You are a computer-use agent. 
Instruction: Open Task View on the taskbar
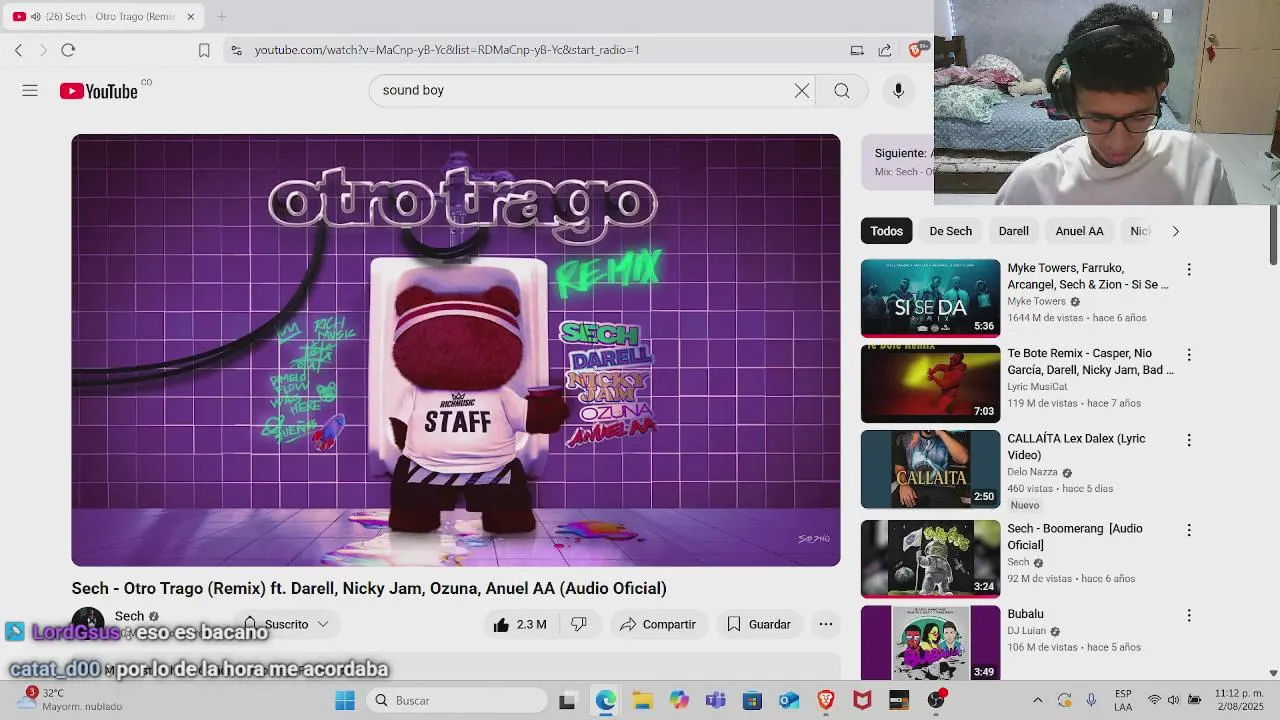click(x=567, y=700)
